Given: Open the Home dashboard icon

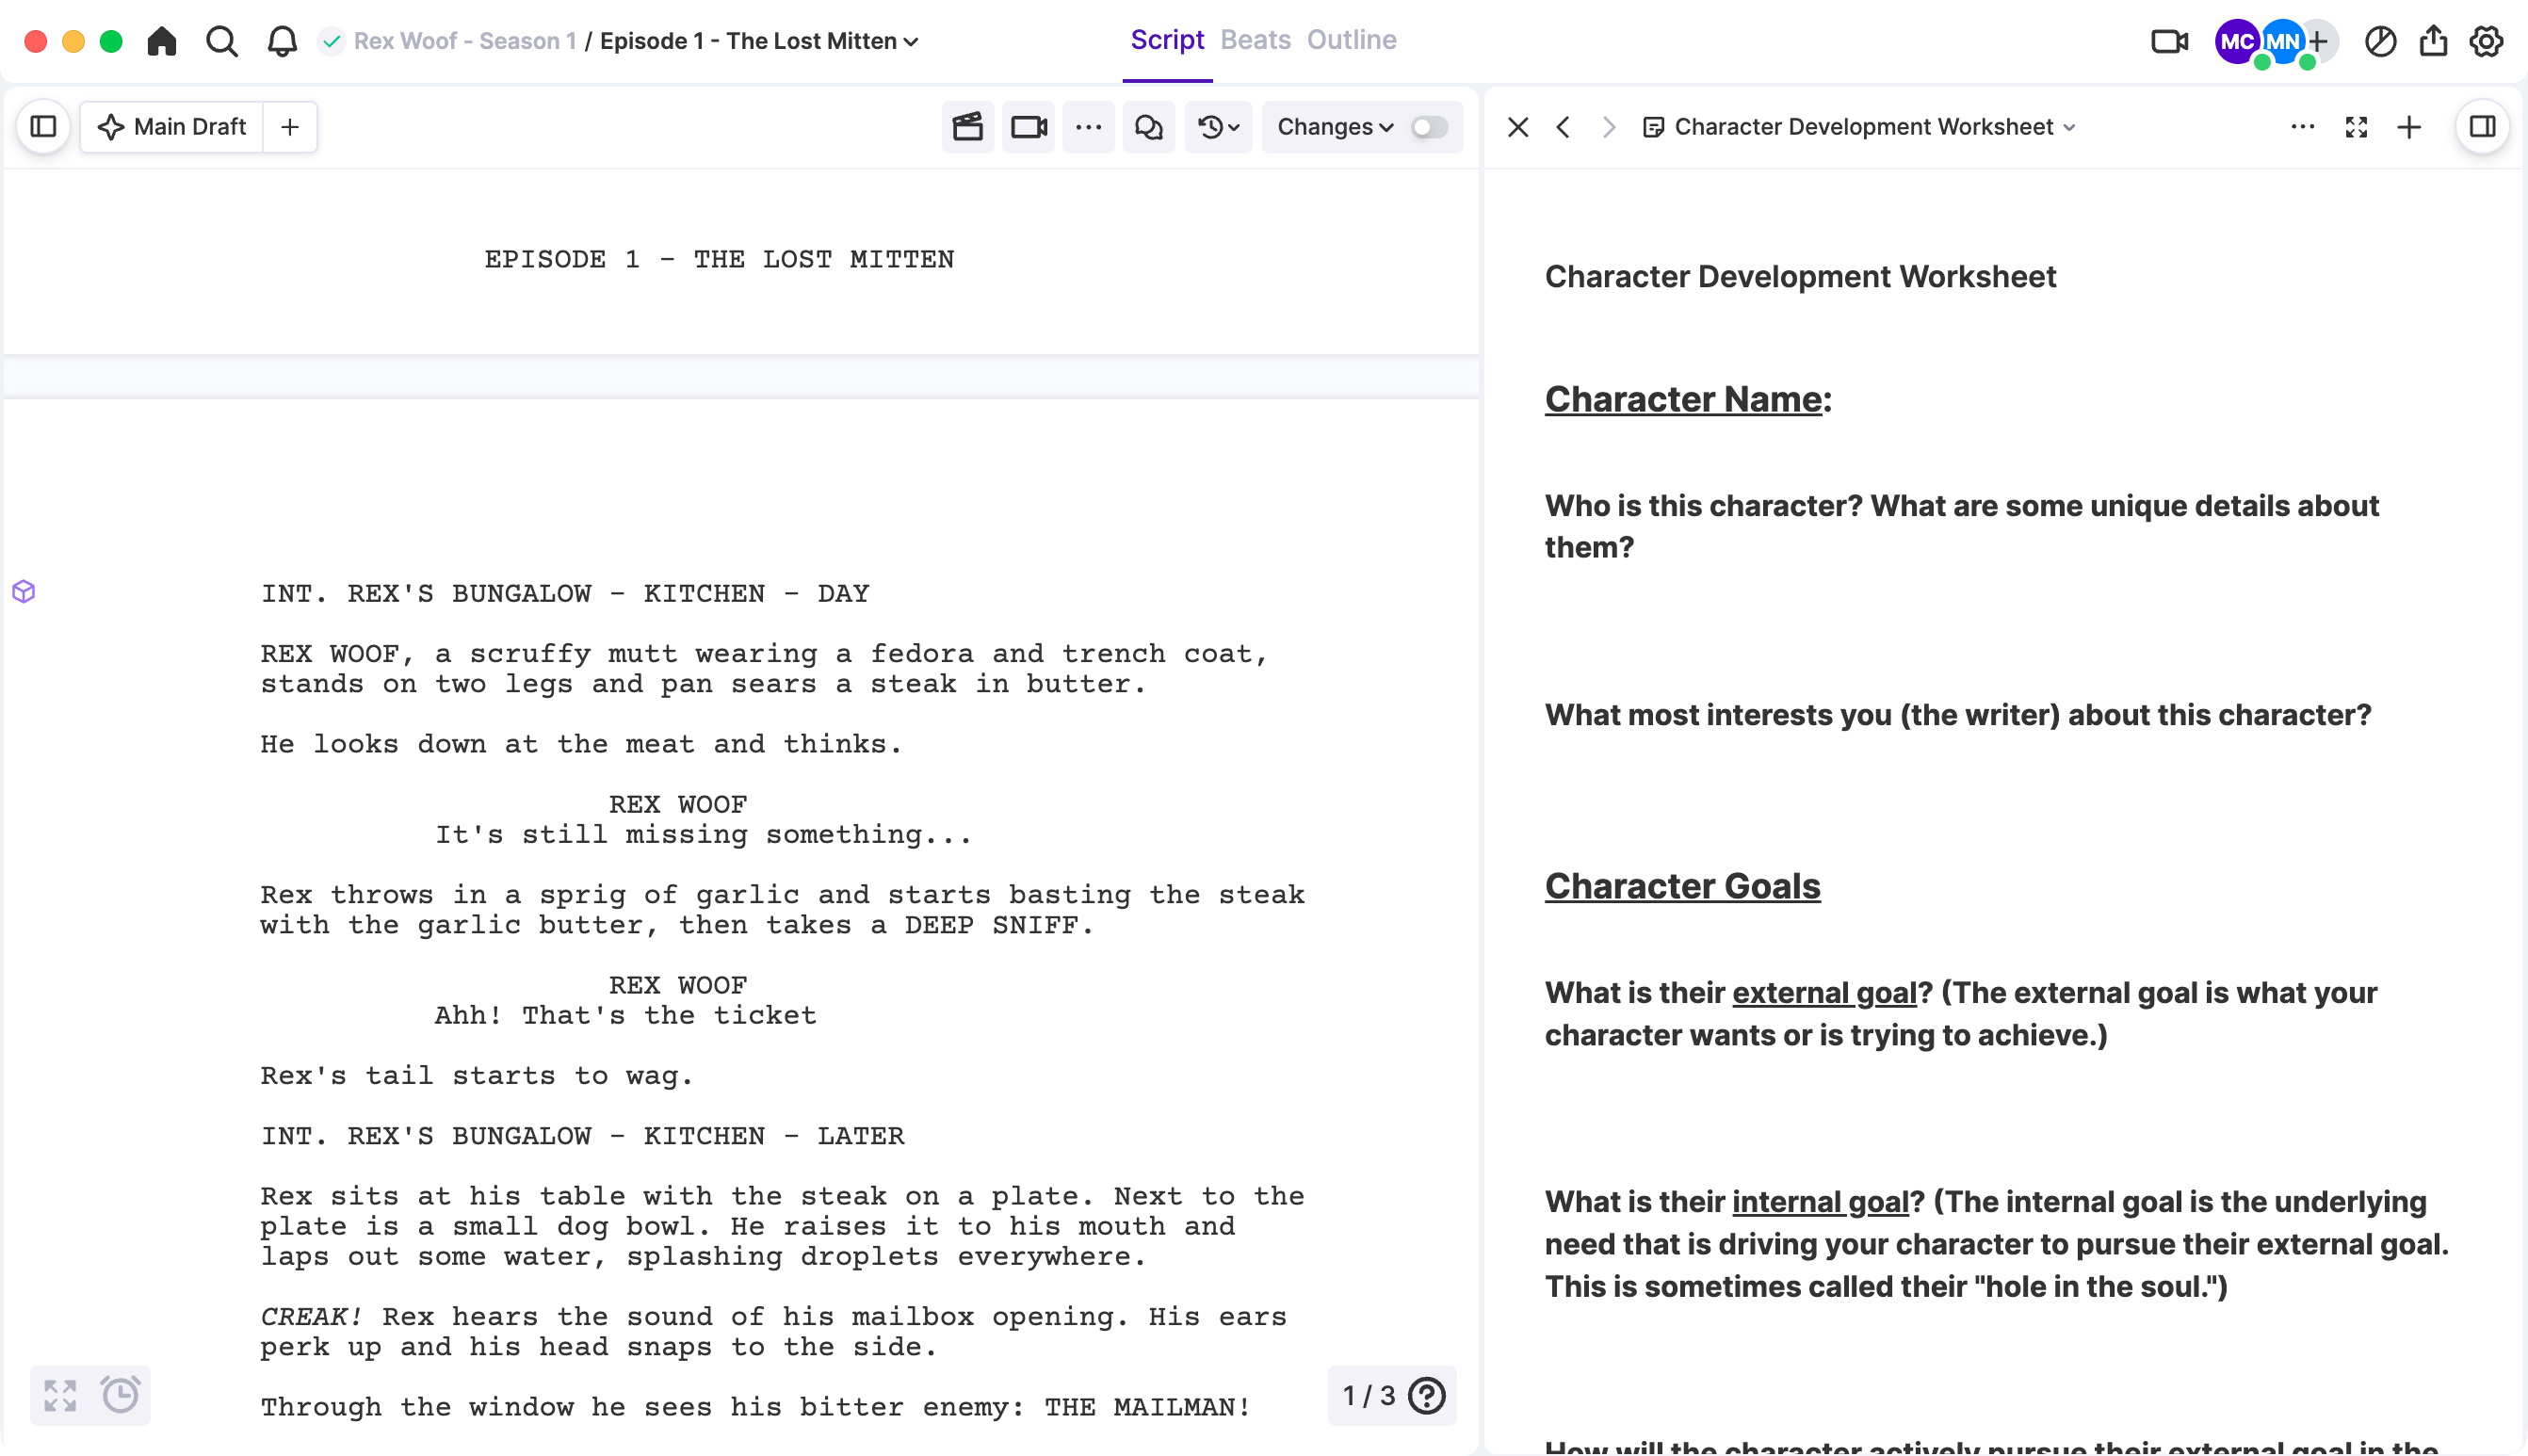Looking at the screenshot, I should pos(161,41).
